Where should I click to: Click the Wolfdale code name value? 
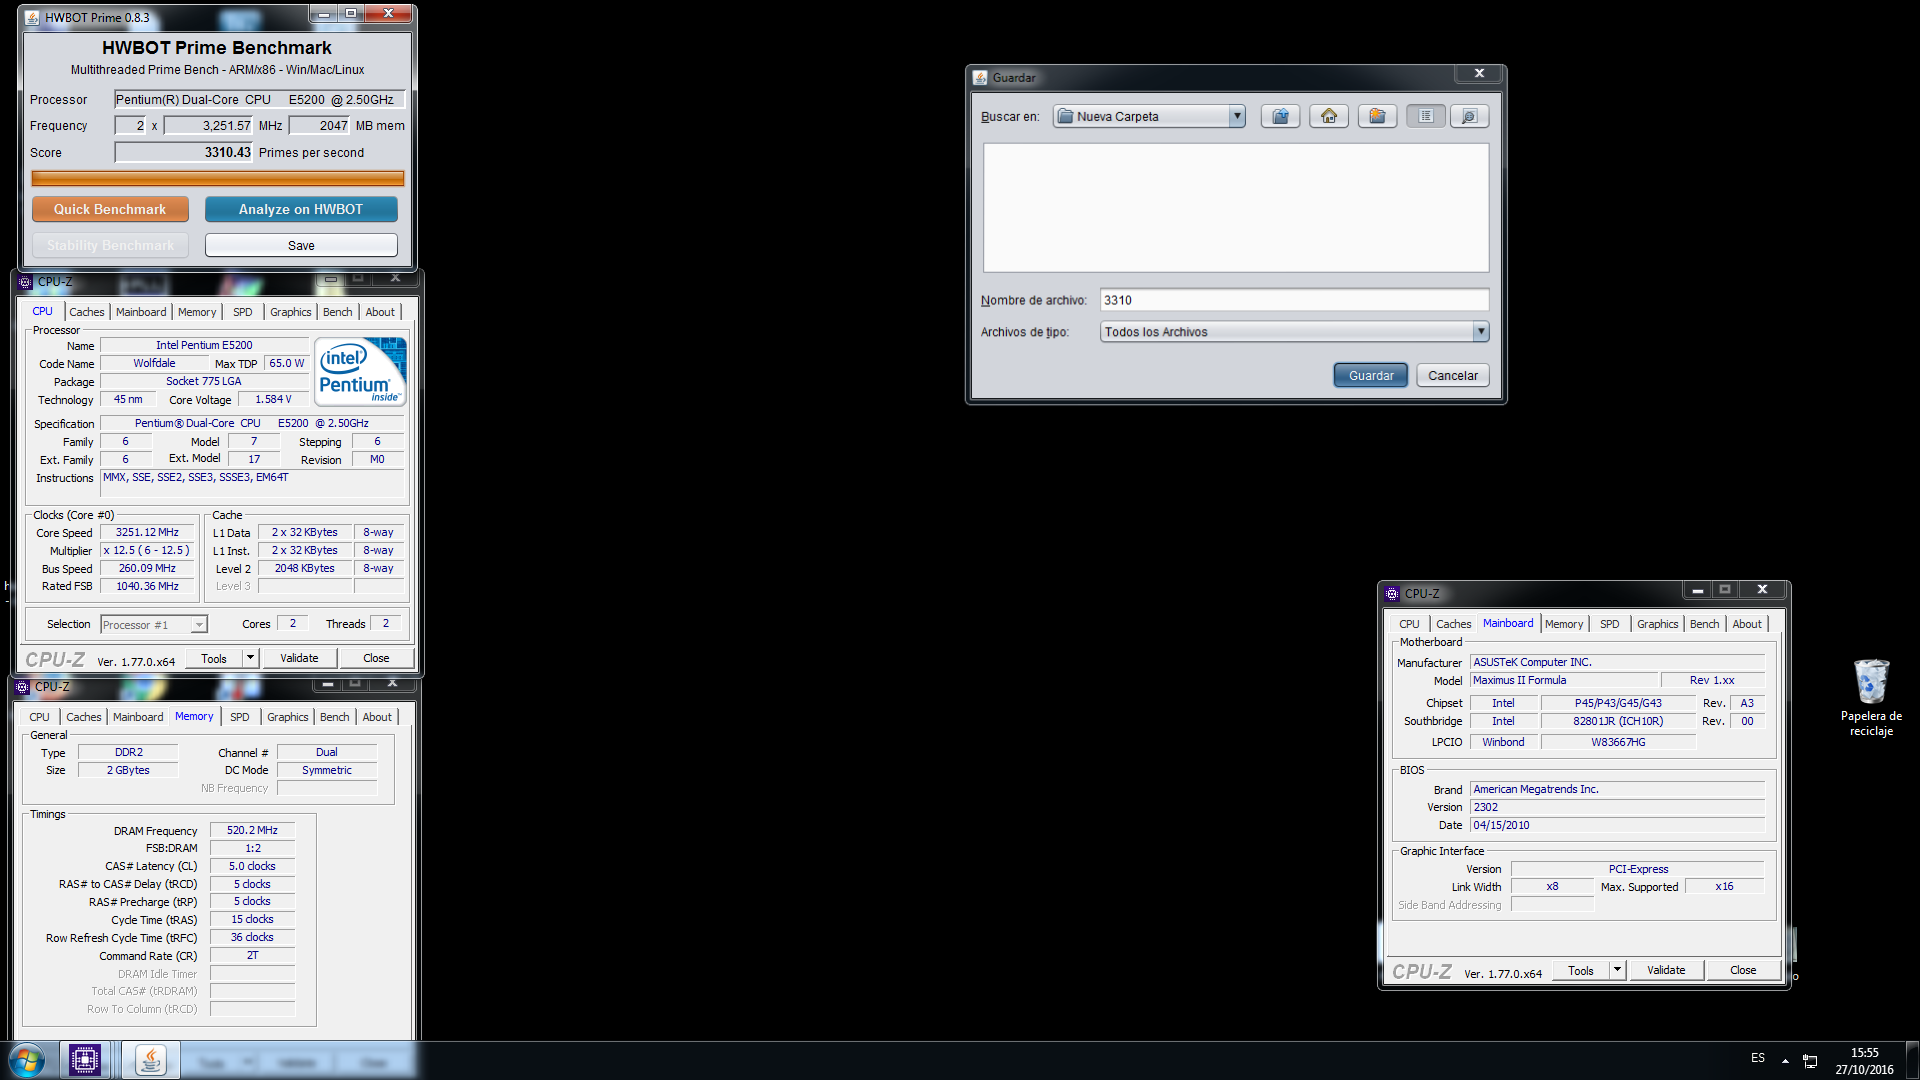154,363
